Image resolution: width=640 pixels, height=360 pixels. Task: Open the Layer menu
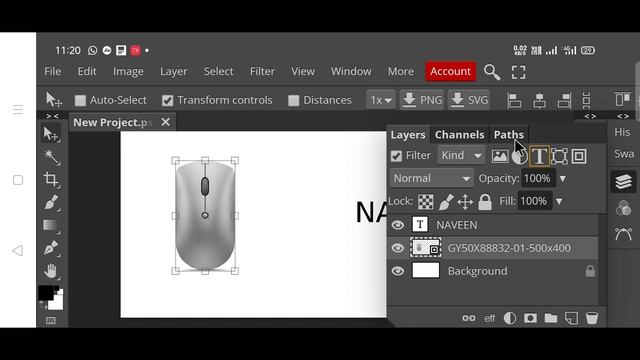click(173, 71)
